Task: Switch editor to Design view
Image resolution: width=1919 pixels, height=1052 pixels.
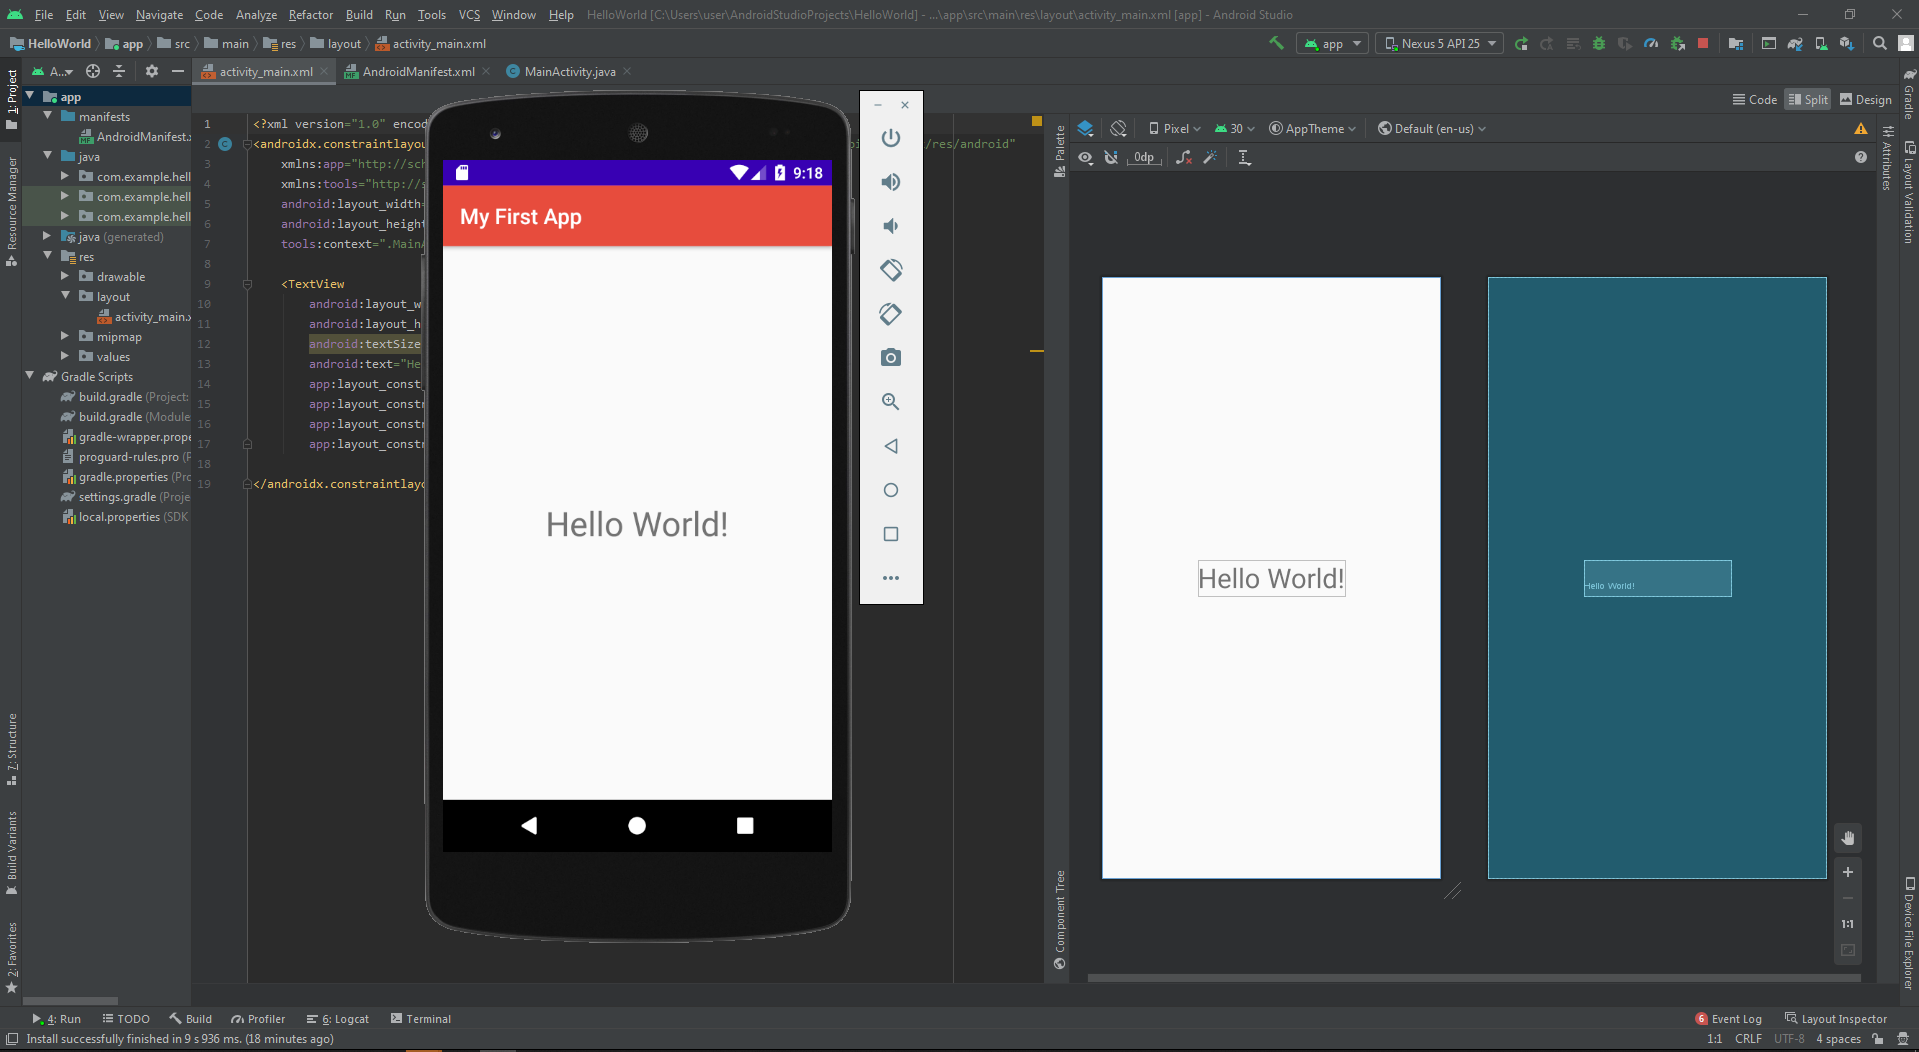Action: click(1866, 99)
